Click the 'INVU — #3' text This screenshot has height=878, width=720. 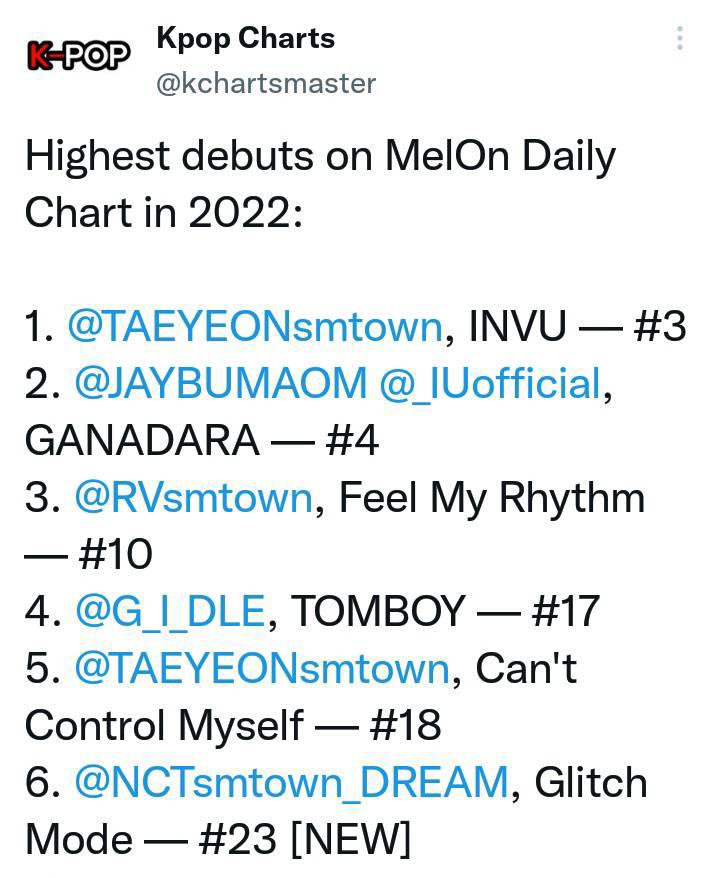click(577, 326)
